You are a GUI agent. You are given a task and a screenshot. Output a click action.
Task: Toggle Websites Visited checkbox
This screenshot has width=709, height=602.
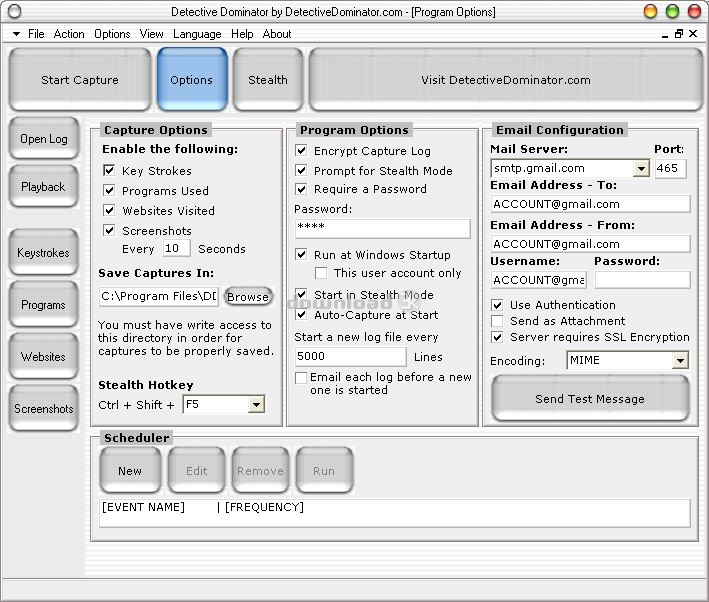[x=109, y=210]
